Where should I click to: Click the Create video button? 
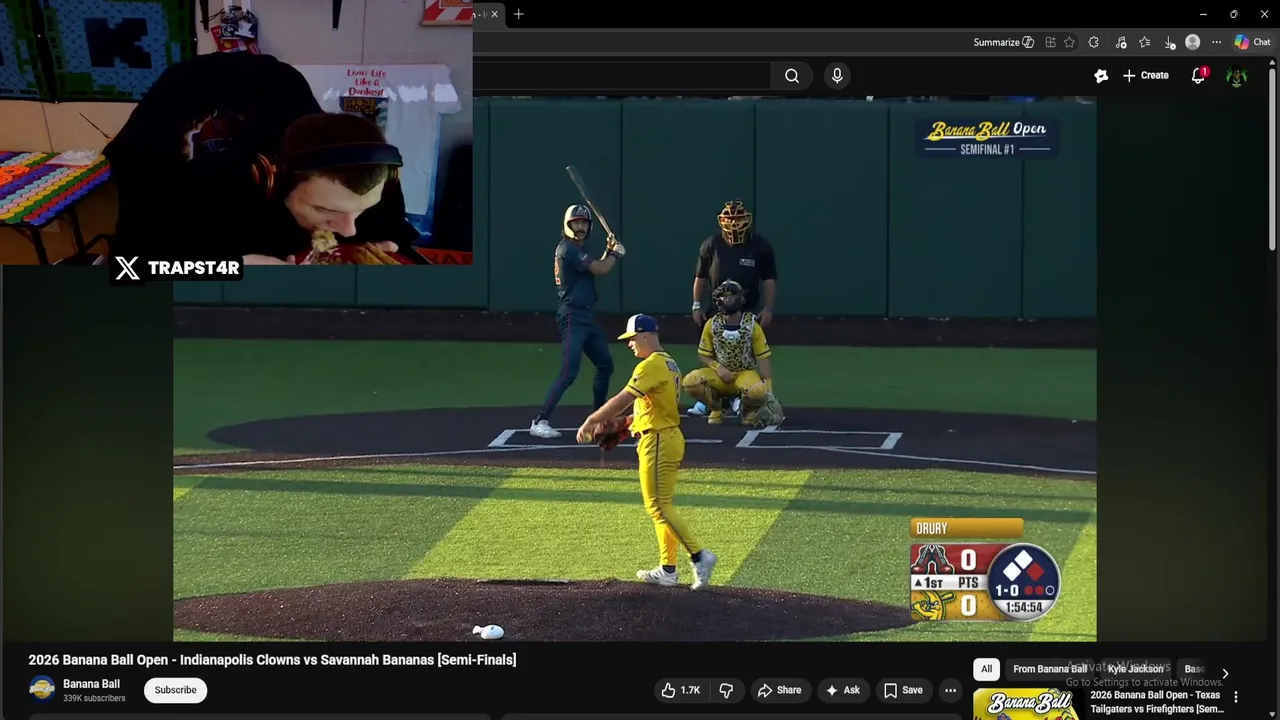click(1145, 75)
